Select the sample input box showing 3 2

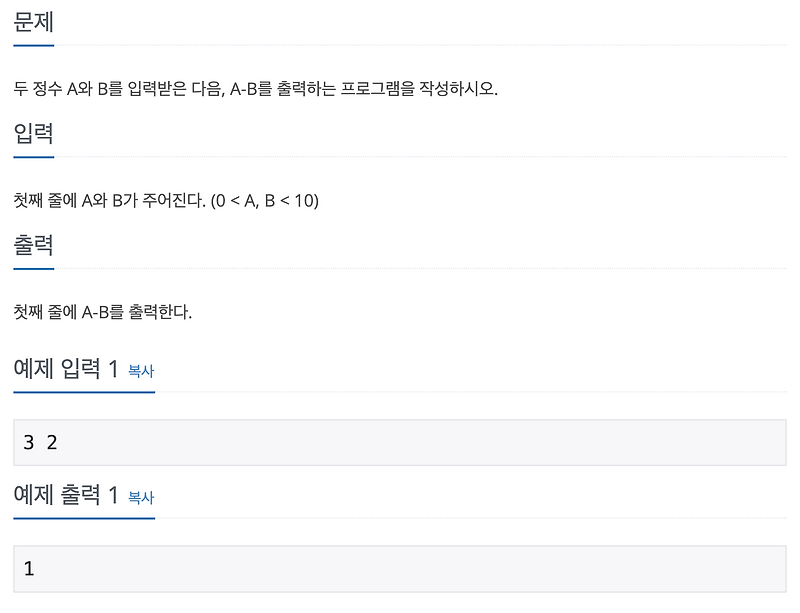point(400,442)
